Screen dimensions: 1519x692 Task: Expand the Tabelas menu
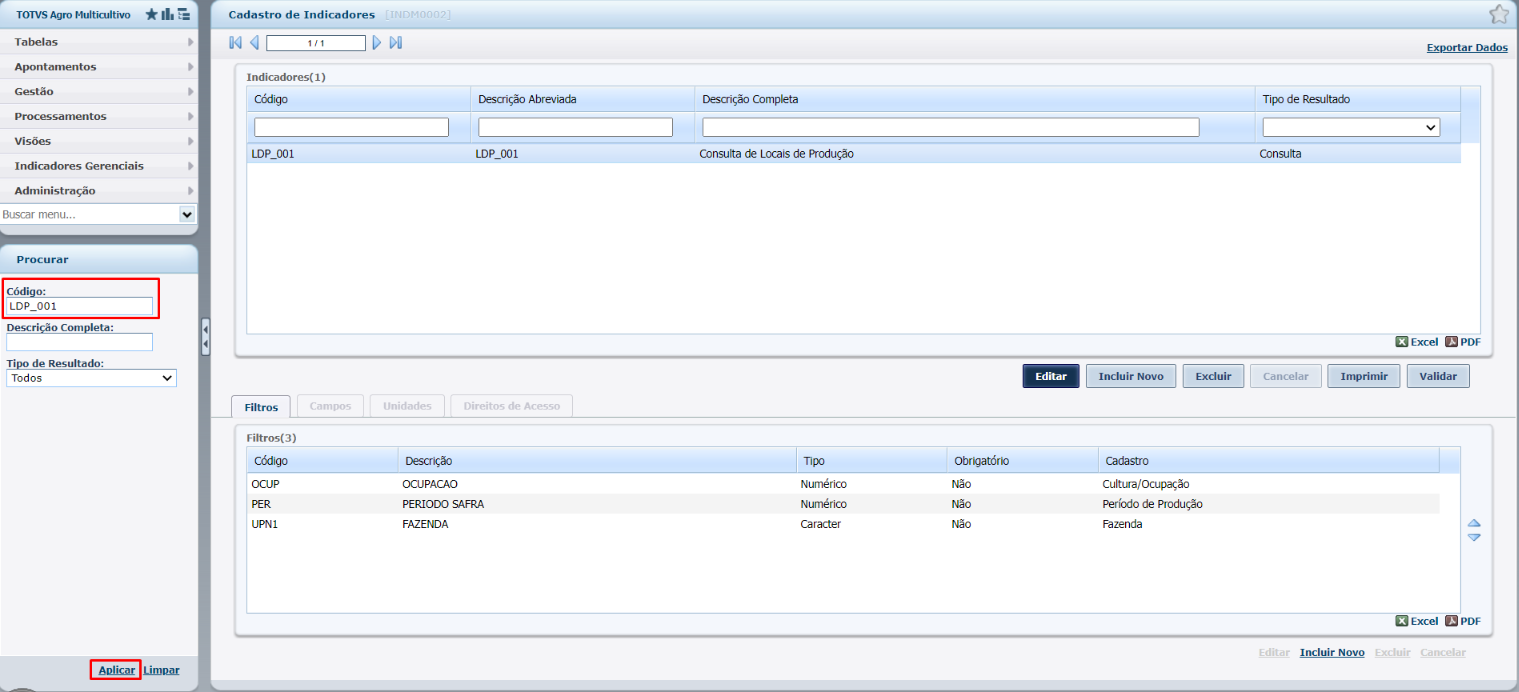99,42
